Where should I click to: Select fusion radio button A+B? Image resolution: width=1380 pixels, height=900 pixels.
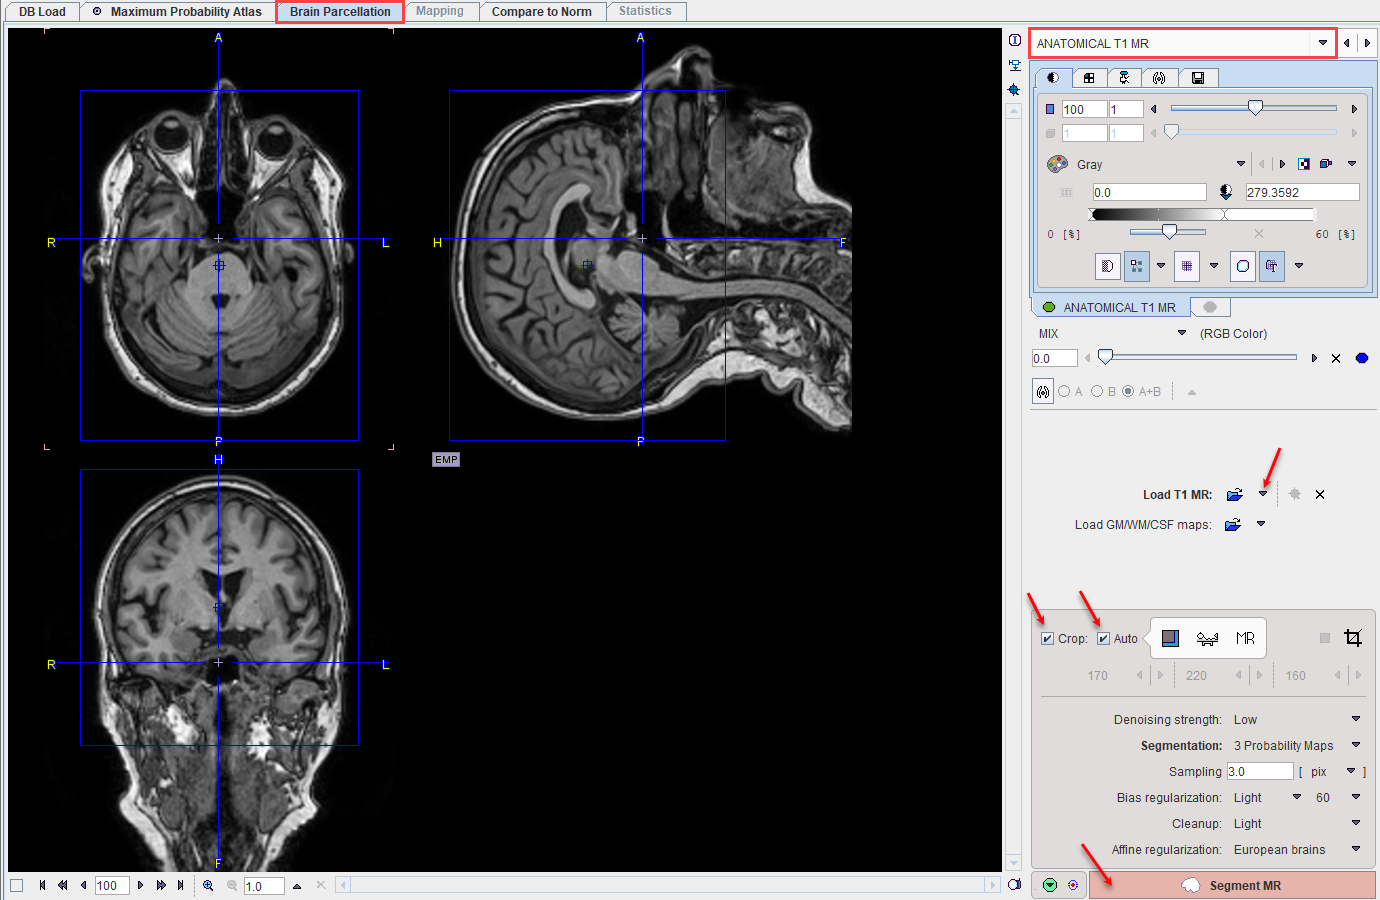coord(1128,392)
